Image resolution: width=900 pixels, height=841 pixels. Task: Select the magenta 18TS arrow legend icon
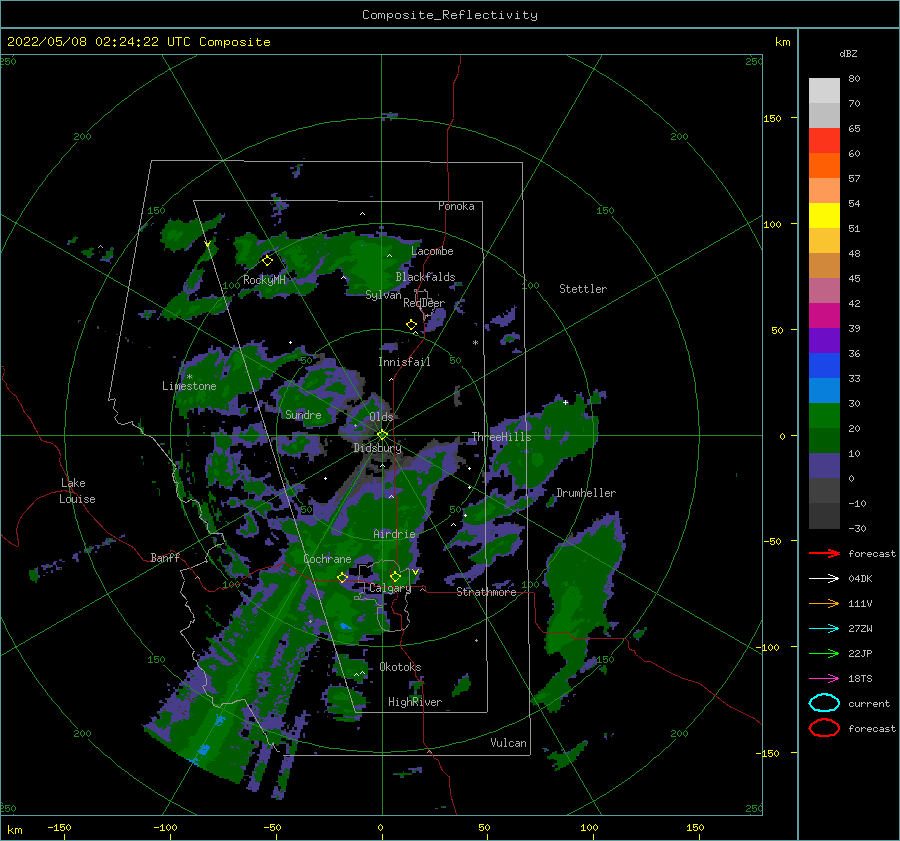click(824, 679)
